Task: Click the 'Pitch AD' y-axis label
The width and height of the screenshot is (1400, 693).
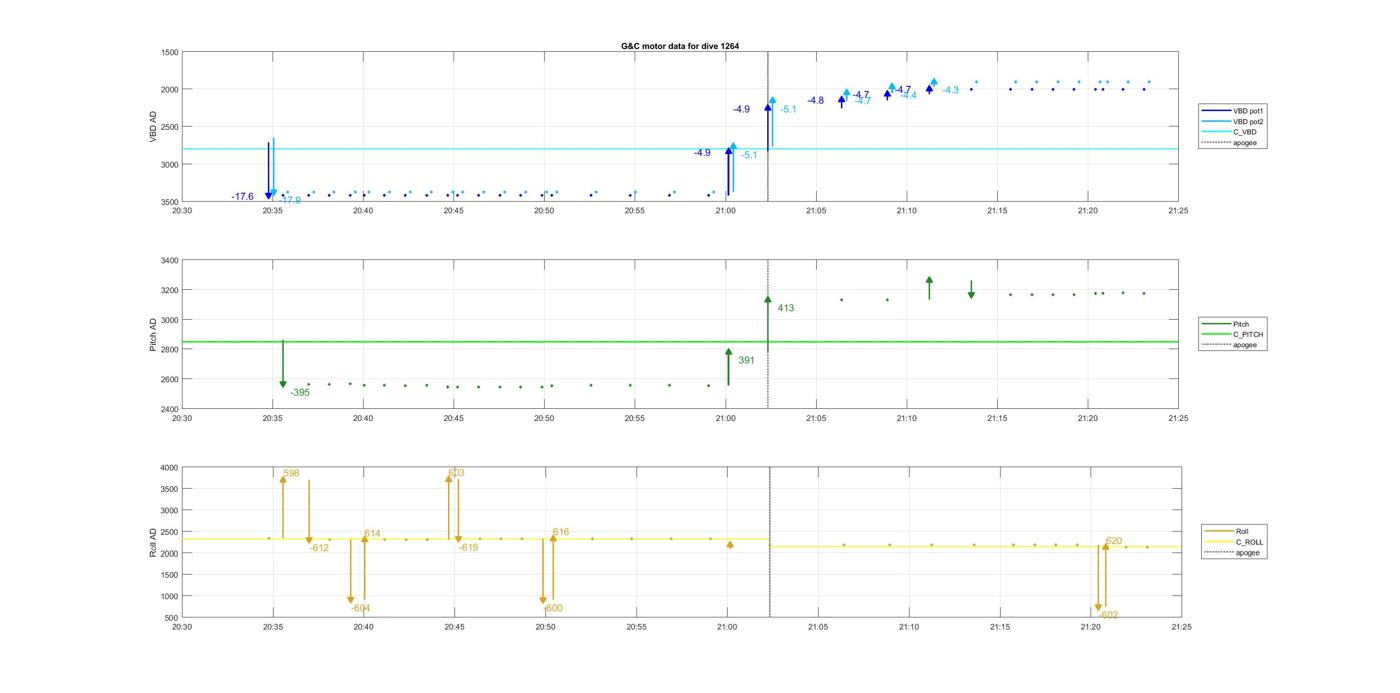Action: pos(153,335)
